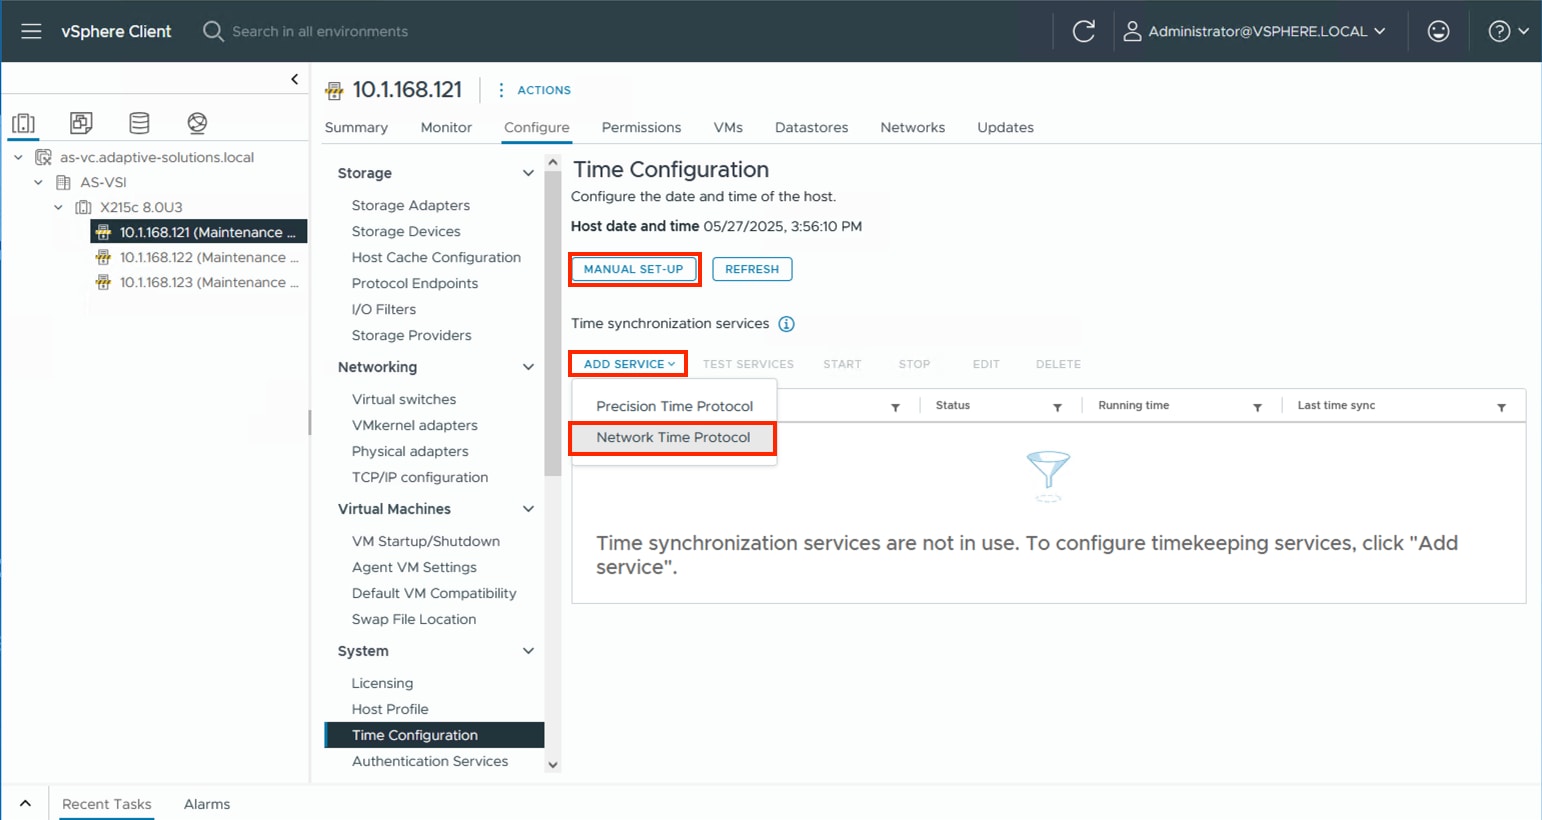Screen dimensions: 1542x820
Task: Collapse the X215c 8.0U3 cluster node
Action: click(58, 207)
